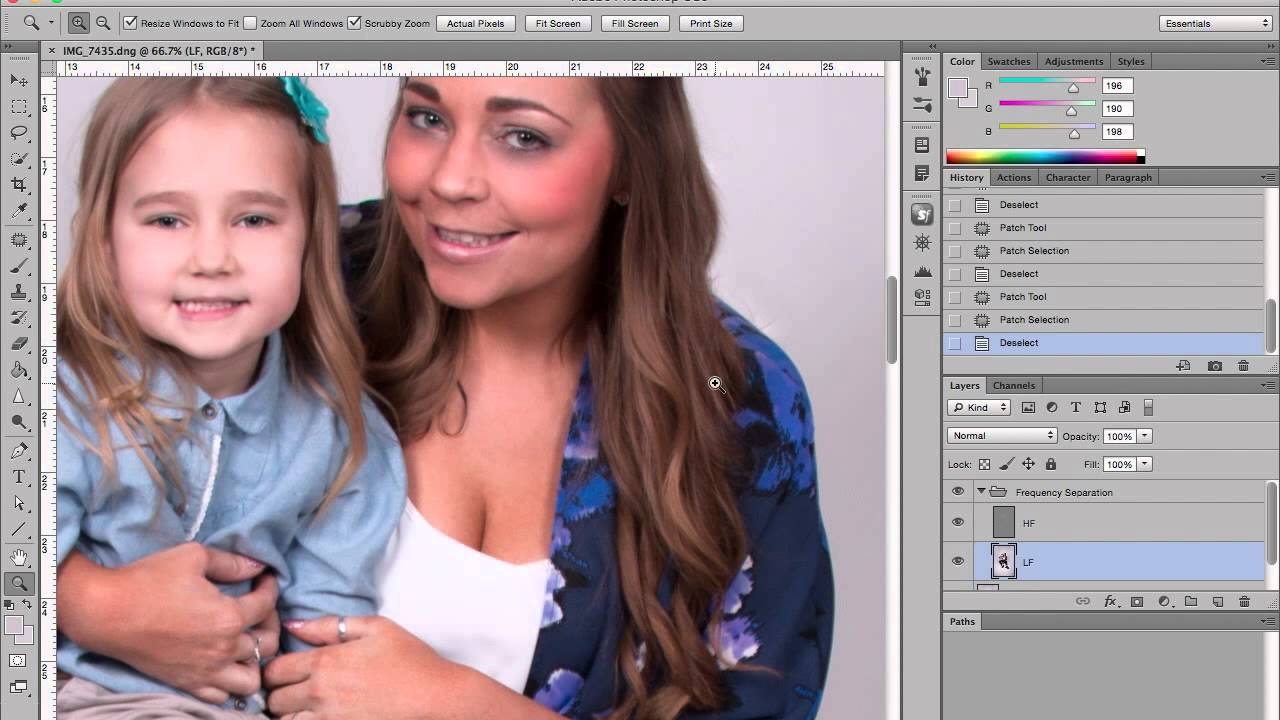Open the layer filter Kind dropdown
Image resolution: width=1280 pixels, height=720 pixels.
pyautogui.click(x=979, y=407)
